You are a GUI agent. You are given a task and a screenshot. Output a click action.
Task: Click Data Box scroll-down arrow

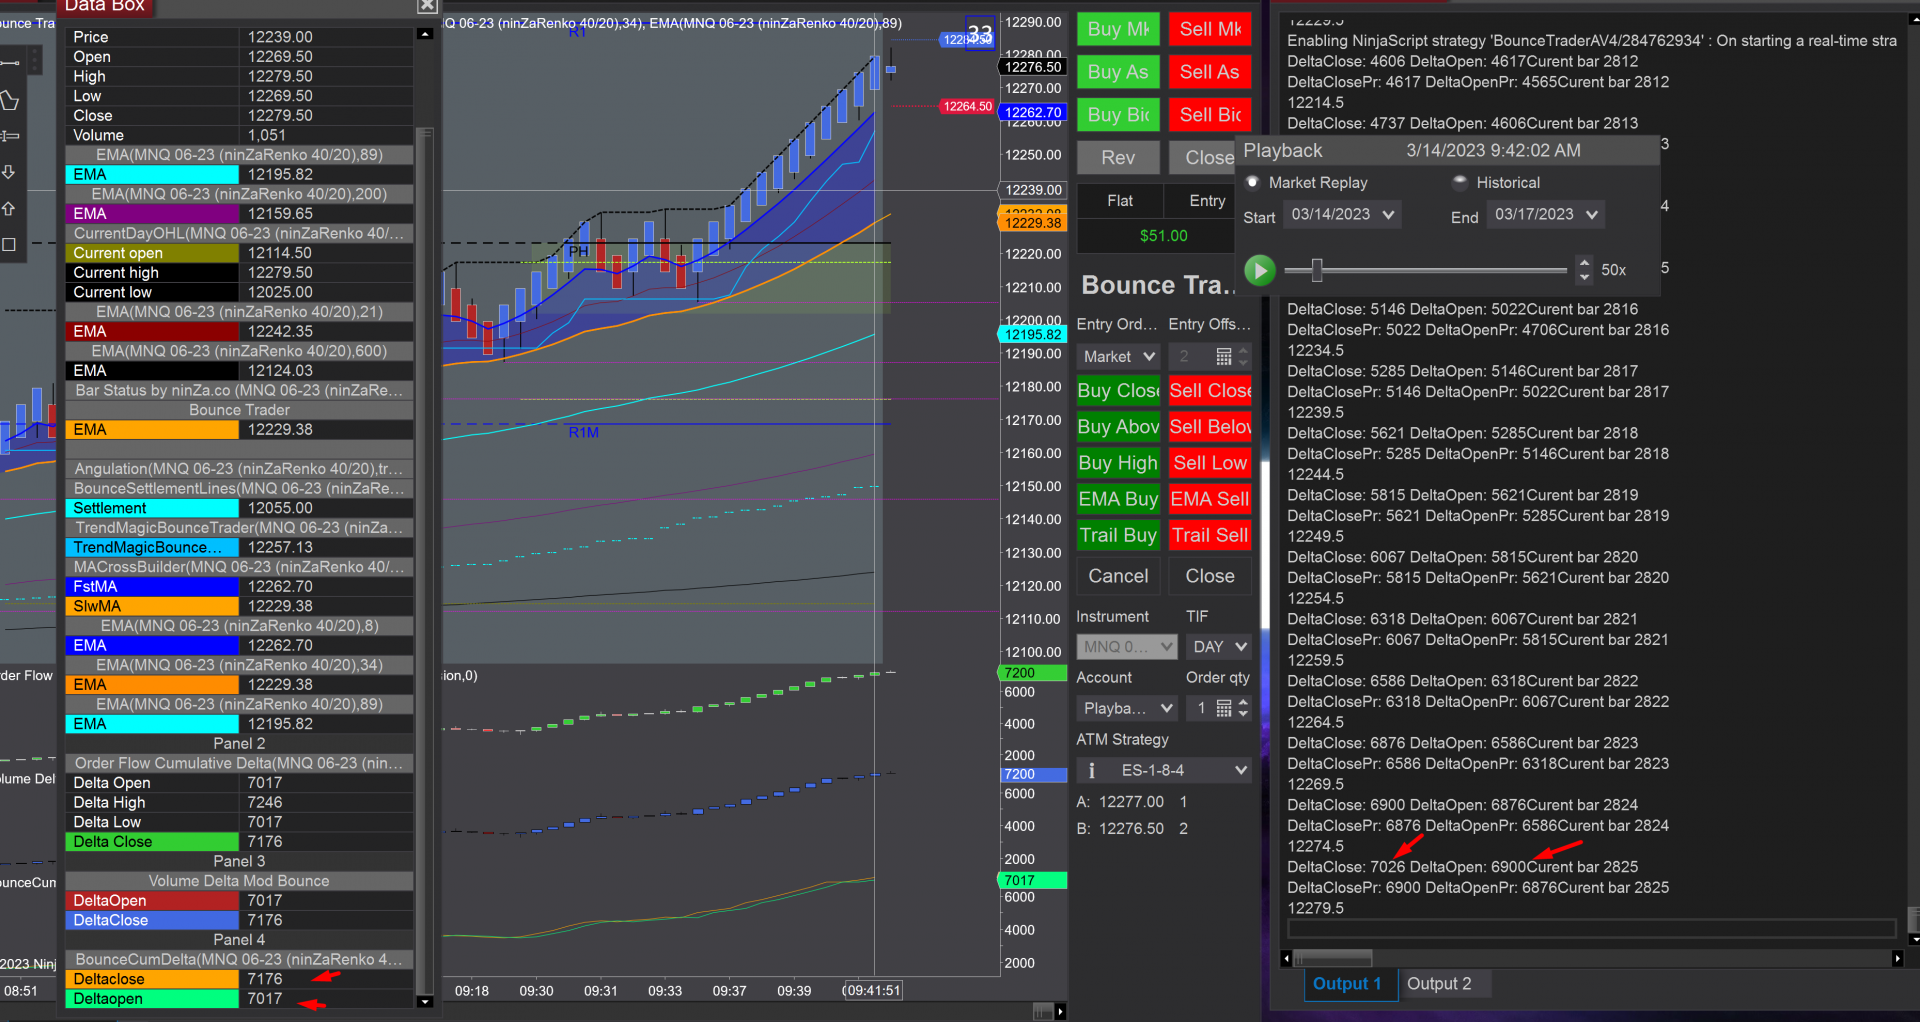[x=425, y=1001]
